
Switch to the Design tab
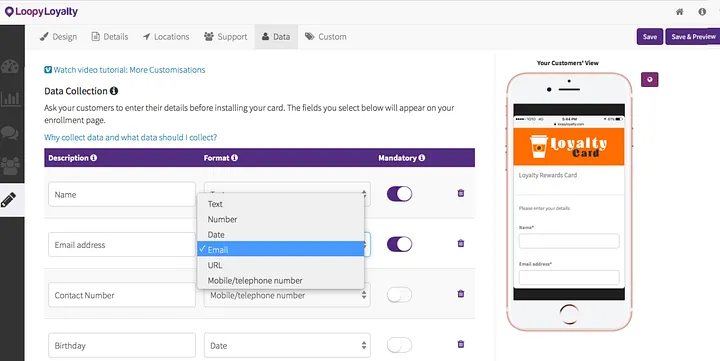pyautogui.click(x=58, y=37)
